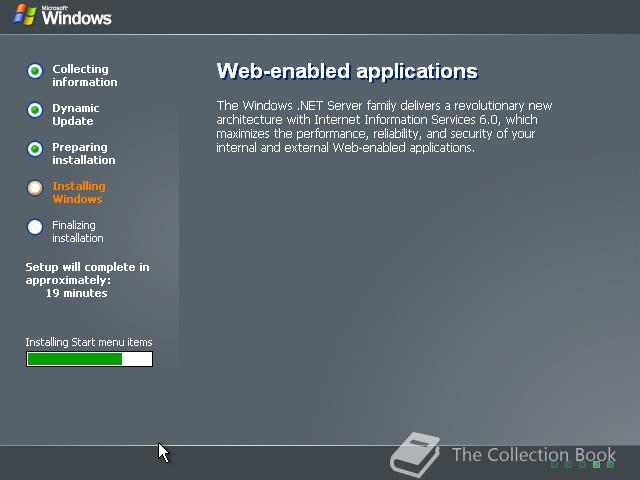Click the Dynamic Update step indicator

coord(35,110)
